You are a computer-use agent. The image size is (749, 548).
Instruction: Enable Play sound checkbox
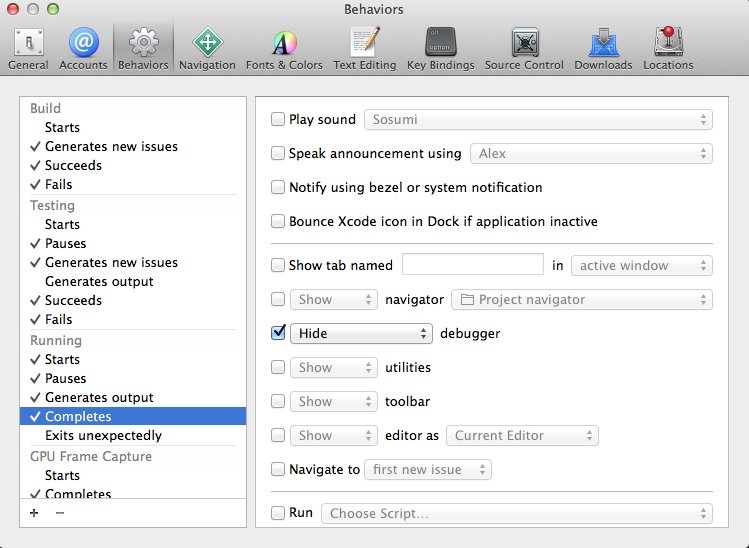tap(278, 119)
